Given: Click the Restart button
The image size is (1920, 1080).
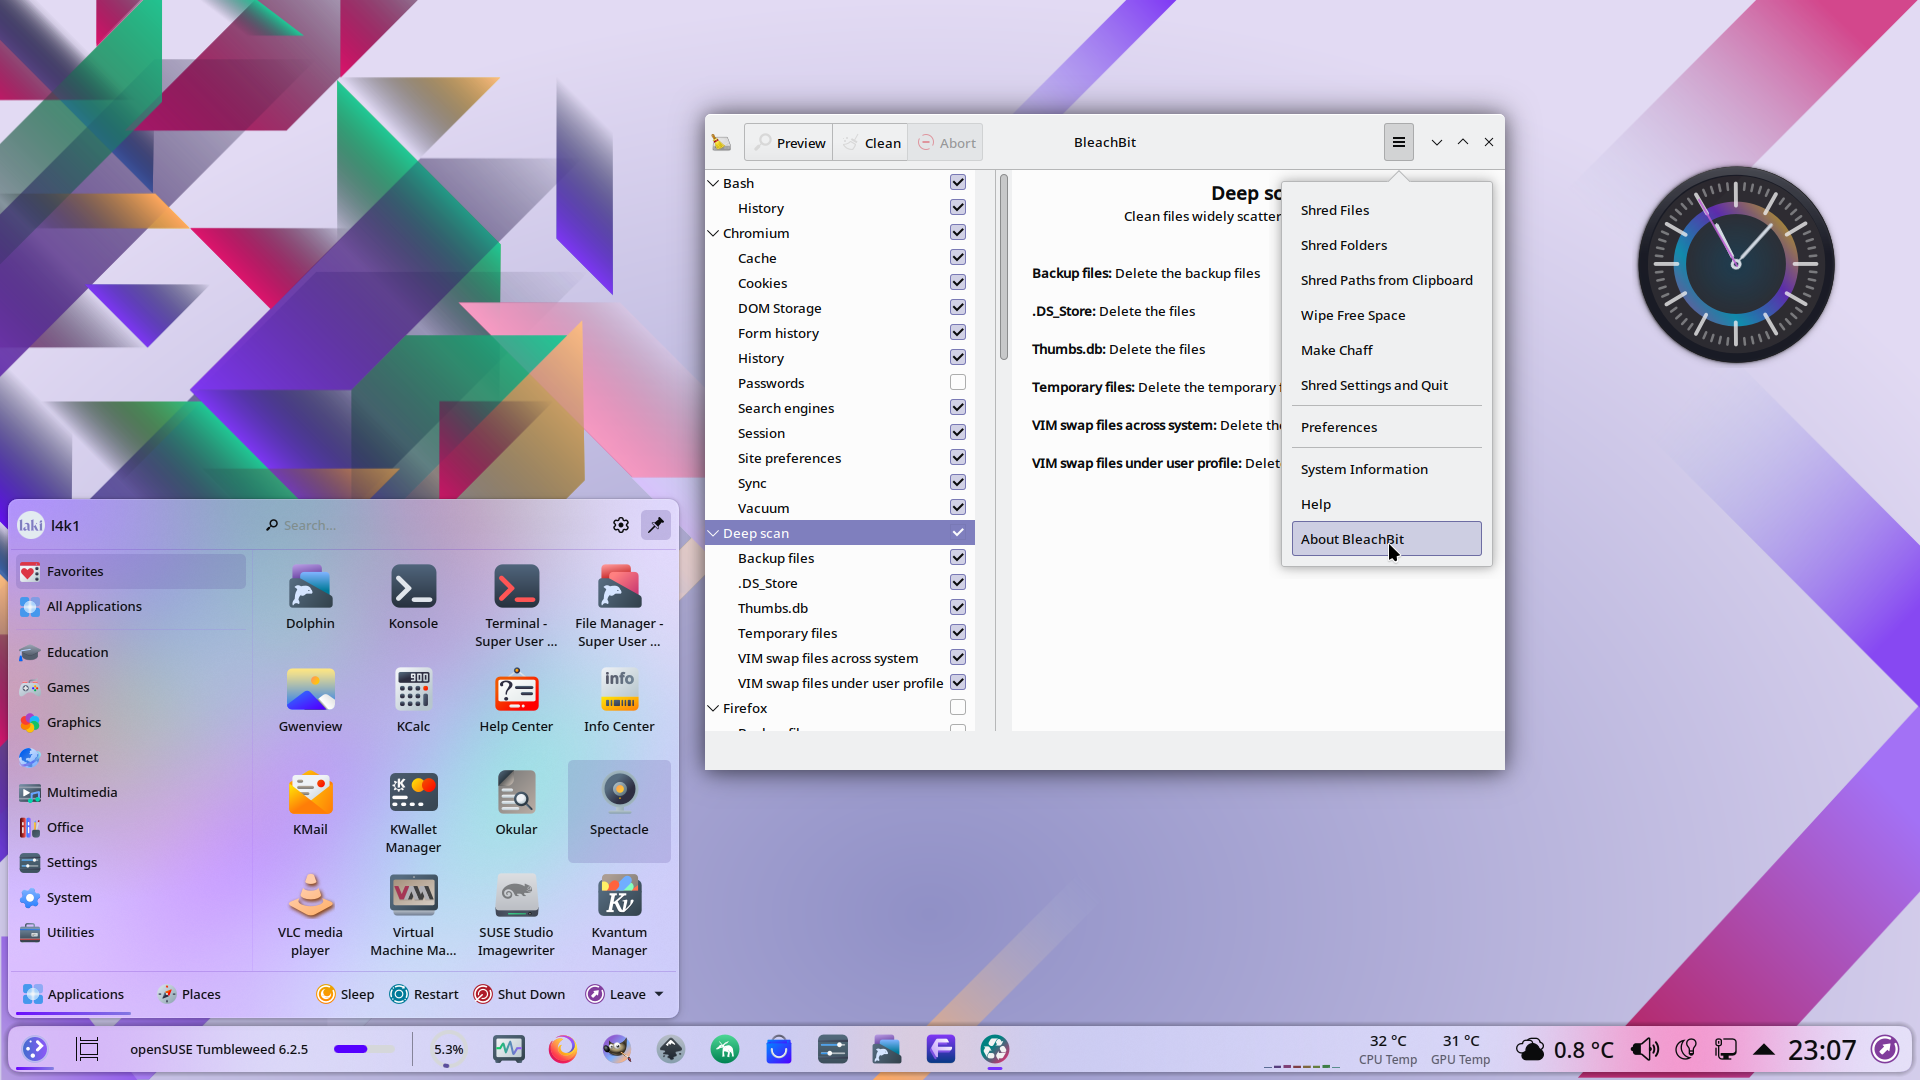Looking at the screenshot, I should coord(424,994).
